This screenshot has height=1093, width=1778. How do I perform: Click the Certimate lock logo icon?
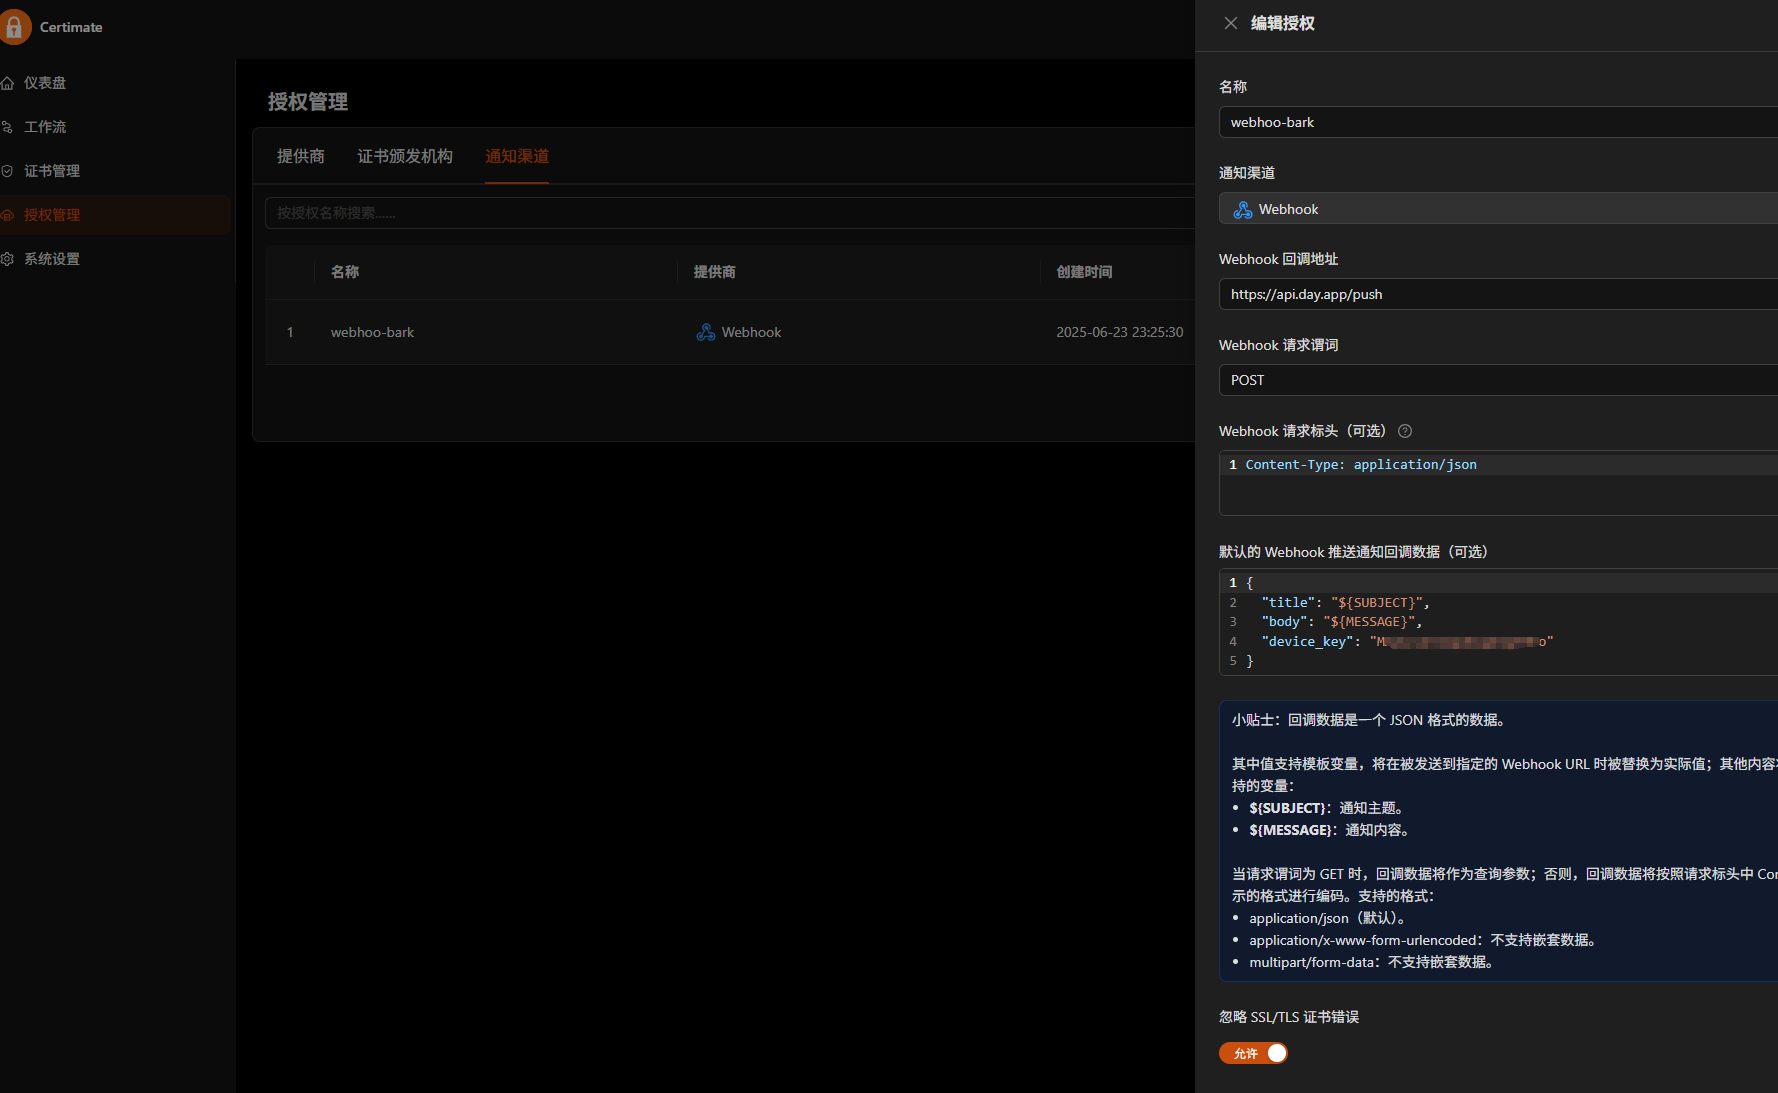tap(13, 27)
